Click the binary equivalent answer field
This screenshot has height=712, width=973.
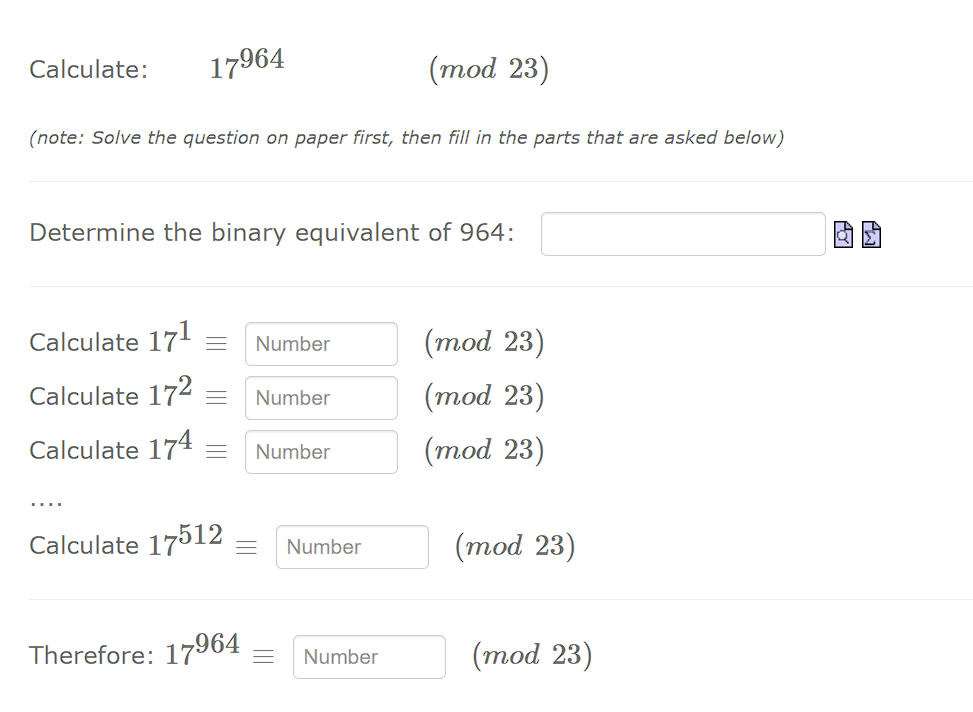click(683, 233)
